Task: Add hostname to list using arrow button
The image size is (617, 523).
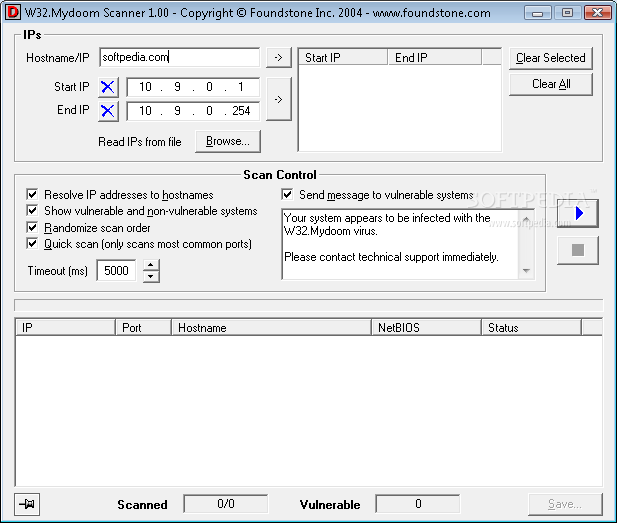Action: coord(279,57)
